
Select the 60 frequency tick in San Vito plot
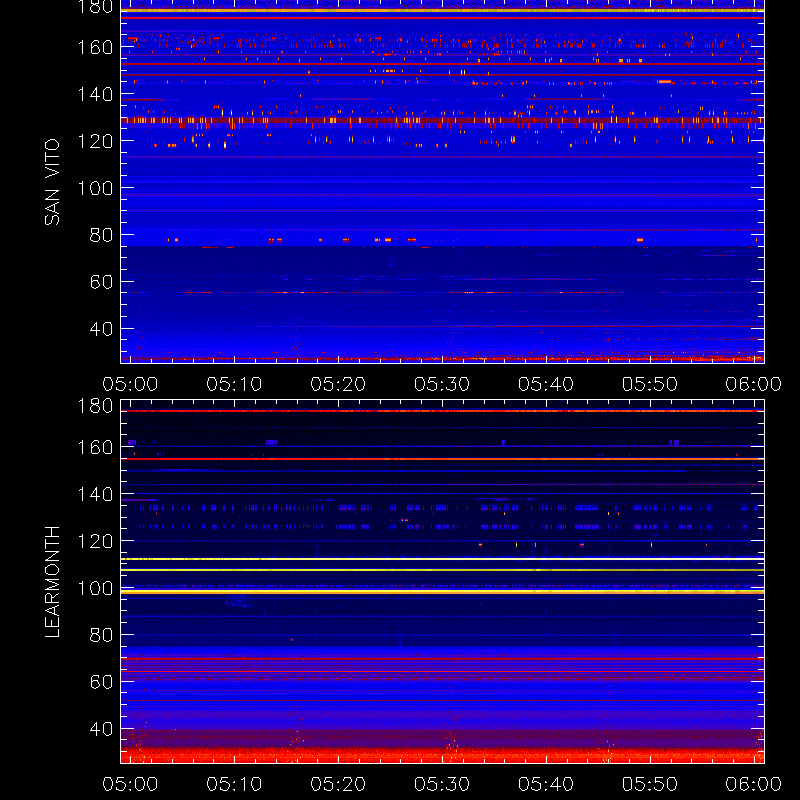(101, 282)
